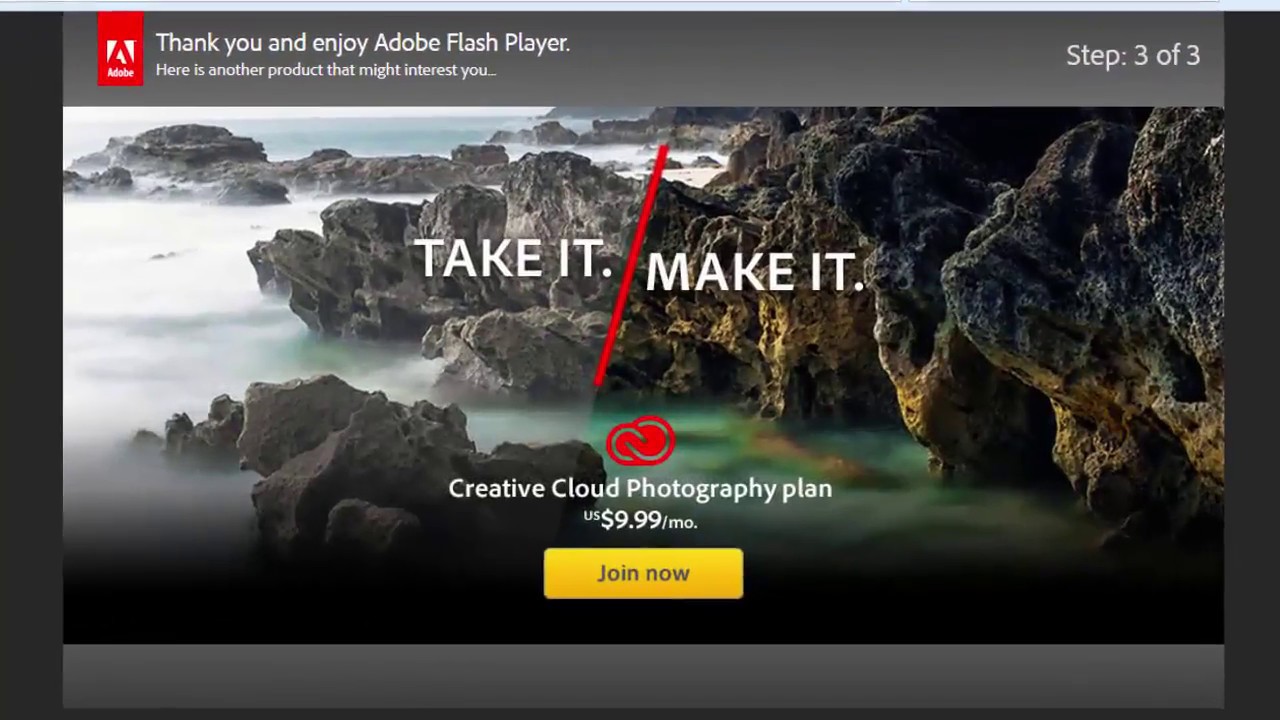Click the MAKE IT. banner text
Viewport: 1280px width, 720px height.
[x=755, y=272]
